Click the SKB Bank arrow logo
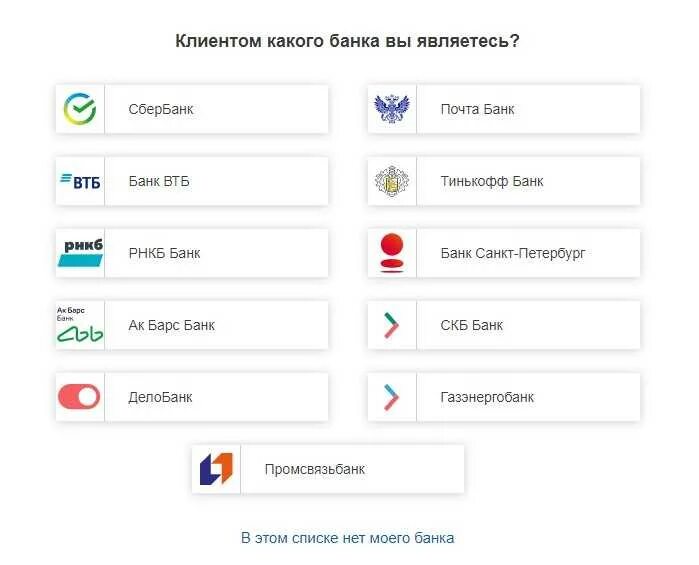Viewport: 699px width, 565px height. [391, 325]
